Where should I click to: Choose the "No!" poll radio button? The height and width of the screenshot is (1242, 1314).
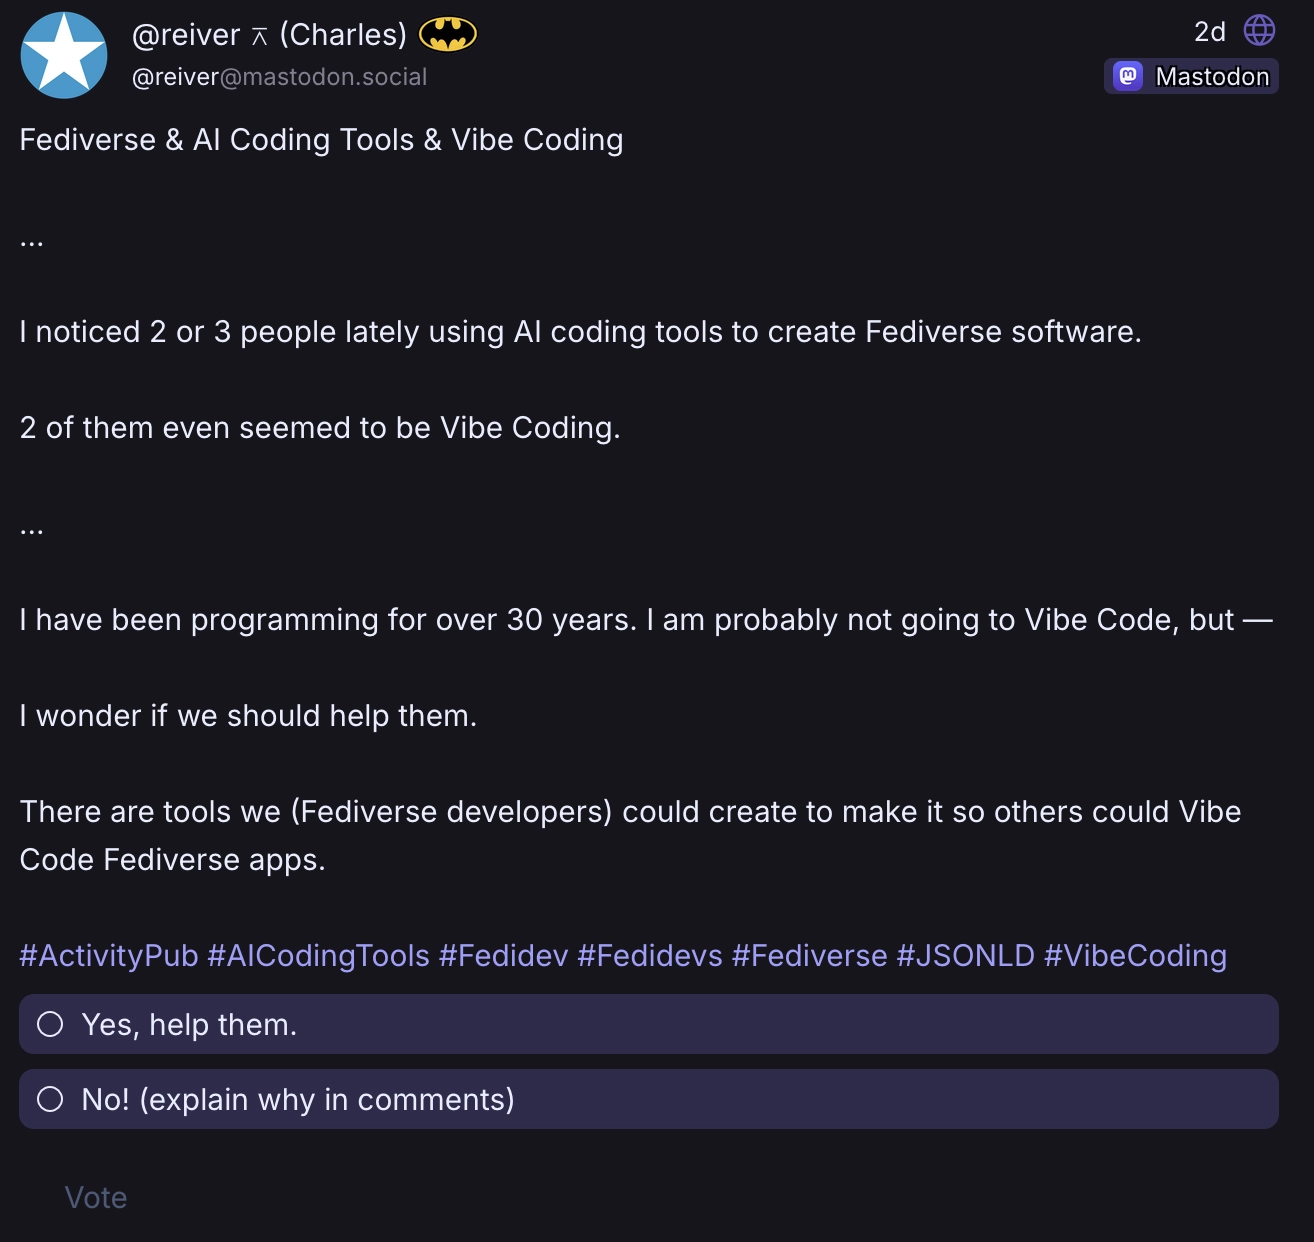pos(50,1099)
